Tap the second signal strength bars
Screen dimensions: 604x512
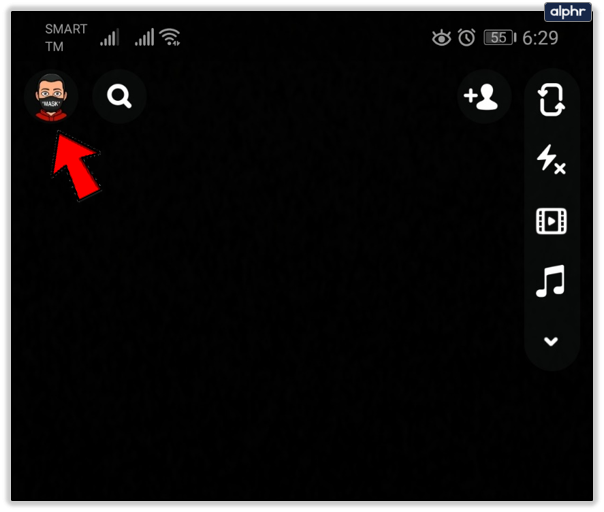[x=144, y=37]
